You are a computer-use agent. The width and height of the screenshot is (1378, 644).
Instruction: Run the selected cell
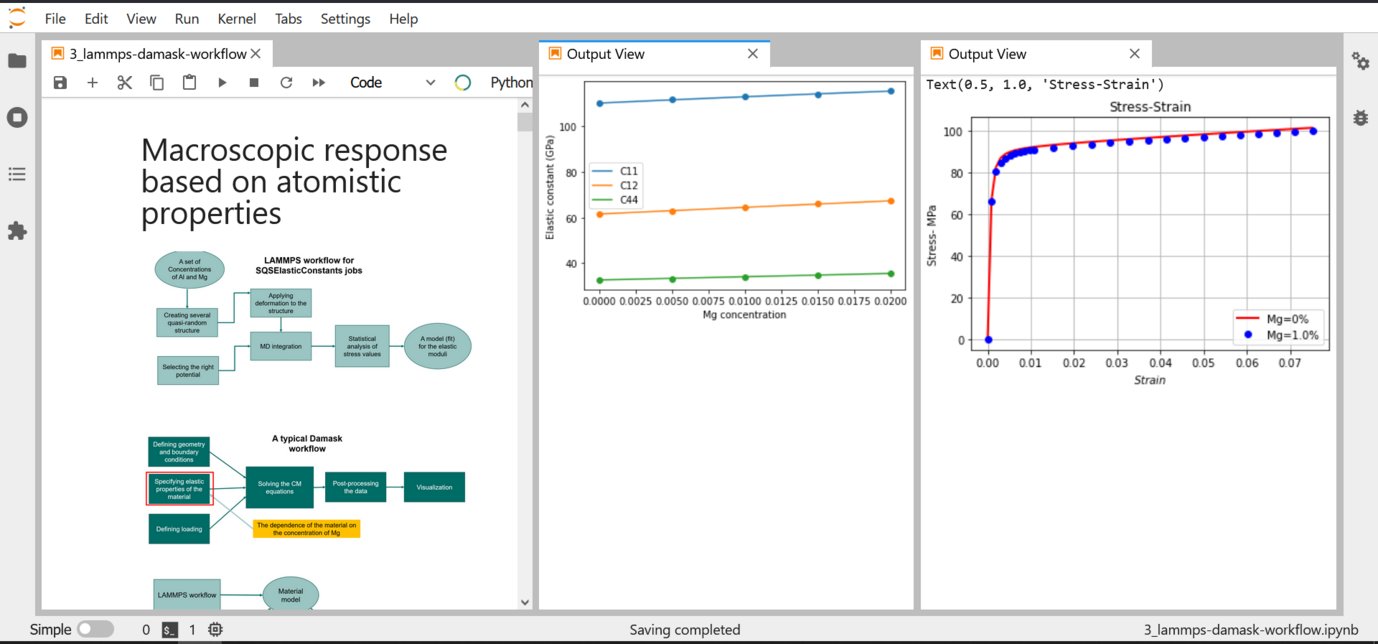[222, 83]
